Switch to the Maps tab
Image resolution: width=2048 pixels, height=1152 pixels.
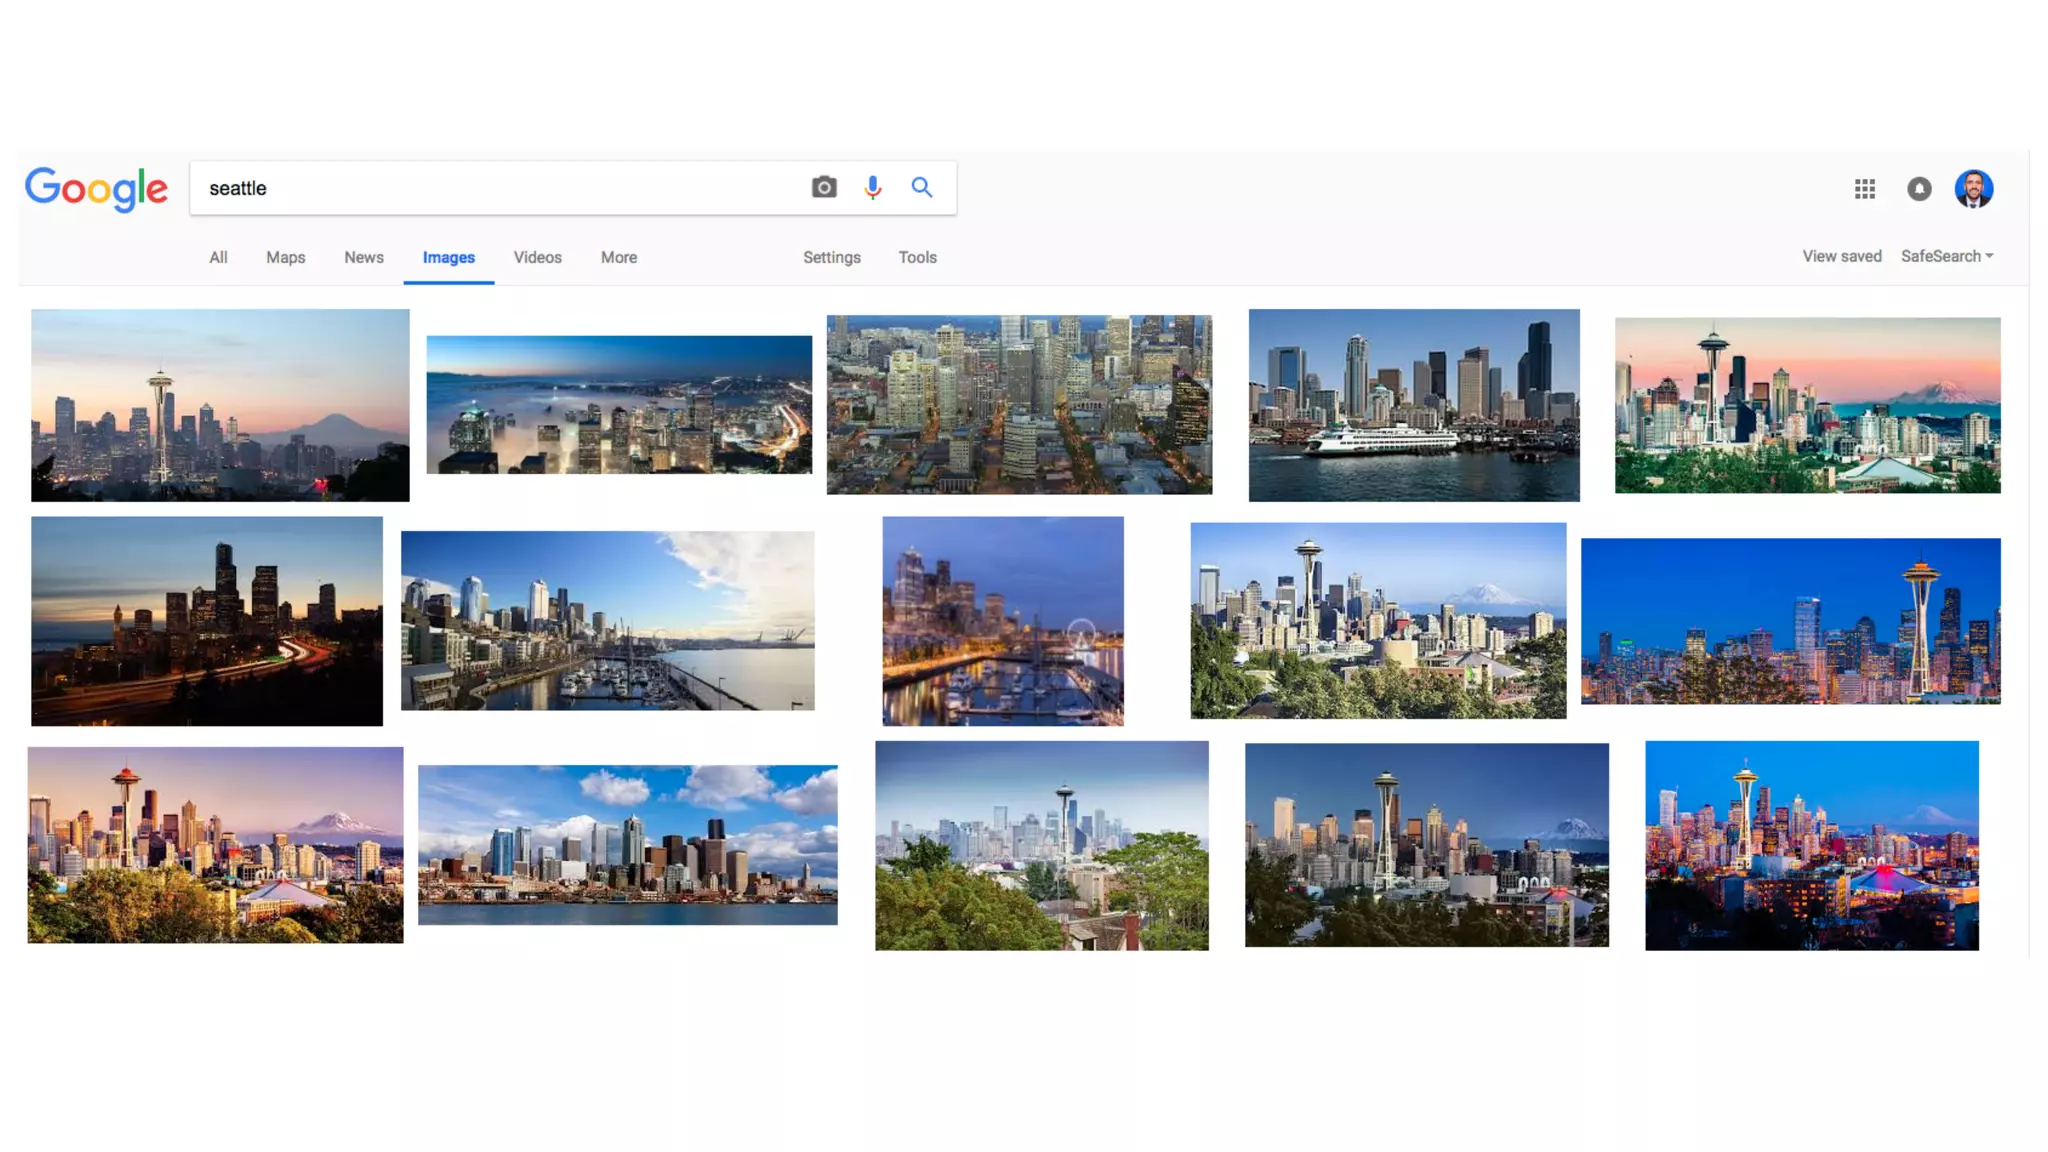[x=285, y=257]
